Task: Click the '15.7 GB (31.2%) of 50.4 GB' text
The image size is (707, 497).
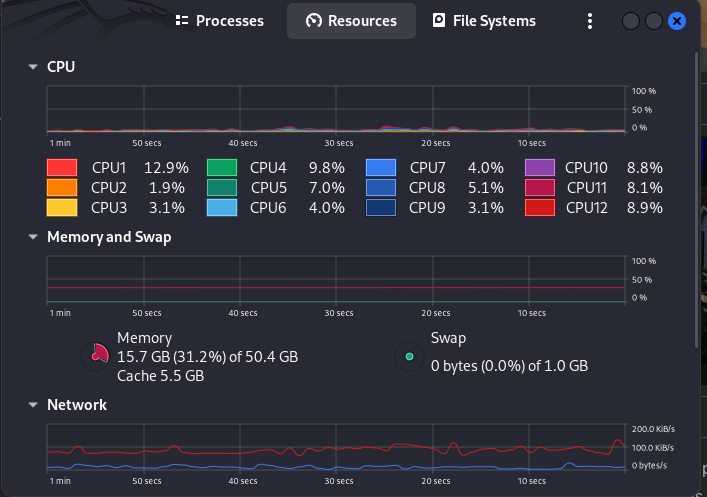Action: pyautogui.click(x=207, y=357)
